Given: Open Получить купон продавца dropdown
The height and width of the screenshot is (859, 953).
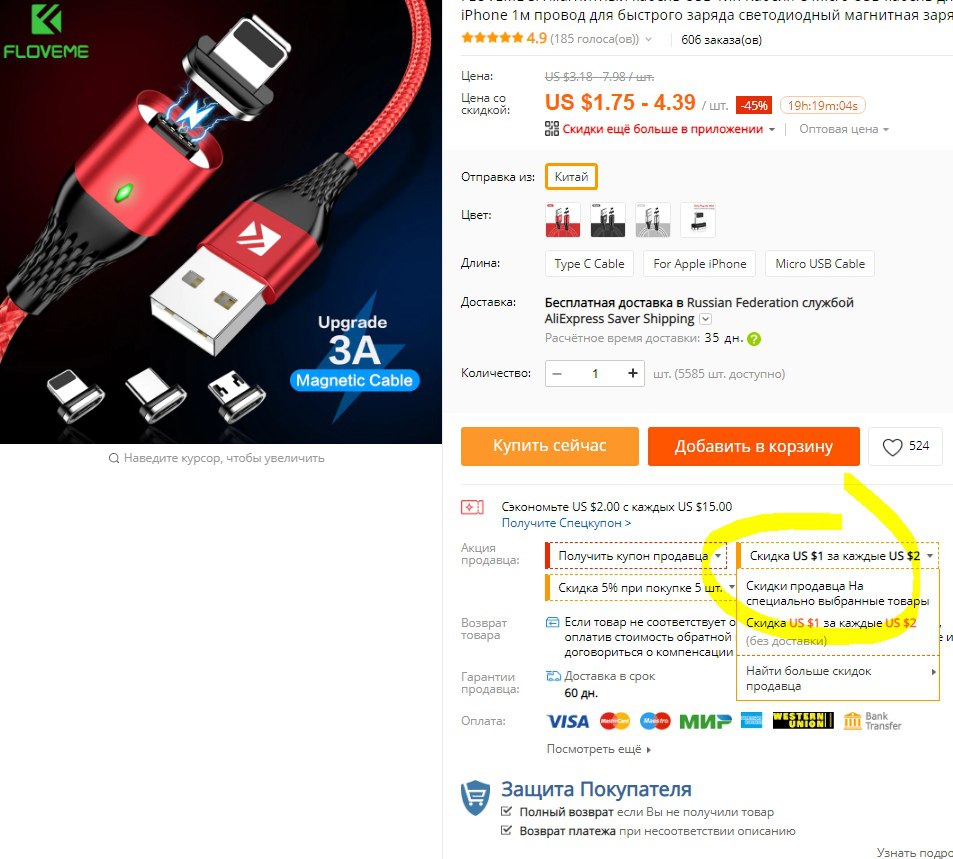Looking at the screenshot, I should tap(636, 556).
